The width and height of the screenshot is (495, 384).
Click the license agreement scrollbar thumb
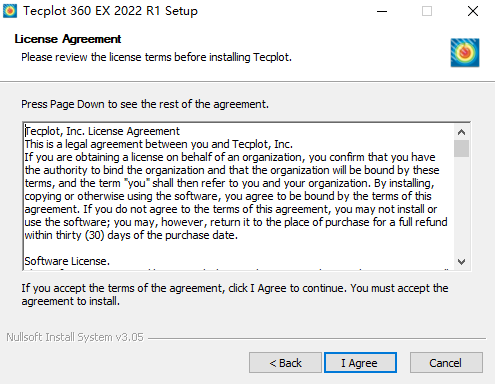tap(461, 148)
